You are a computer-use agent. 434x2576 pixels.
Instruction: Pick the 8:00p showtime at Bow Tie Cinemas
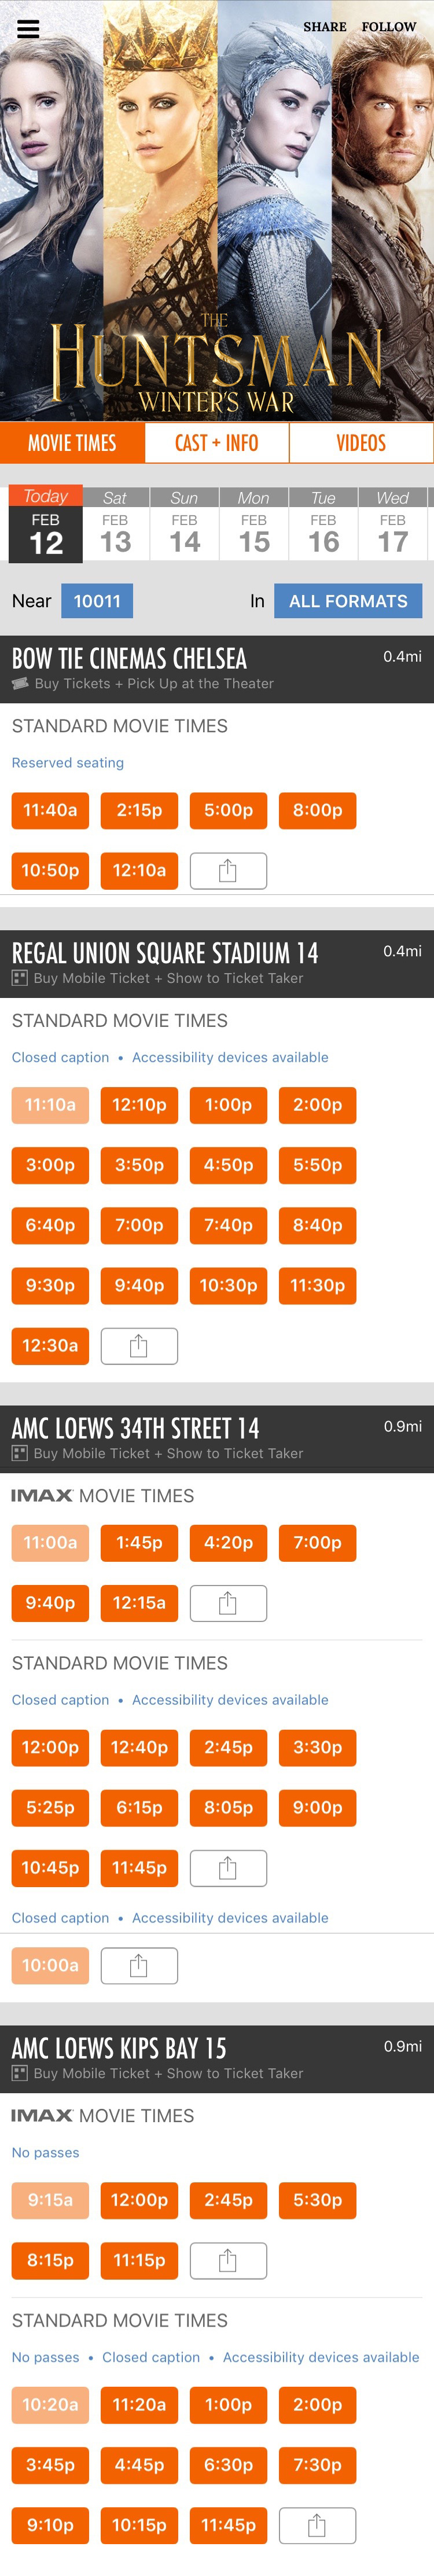point(317,810)
